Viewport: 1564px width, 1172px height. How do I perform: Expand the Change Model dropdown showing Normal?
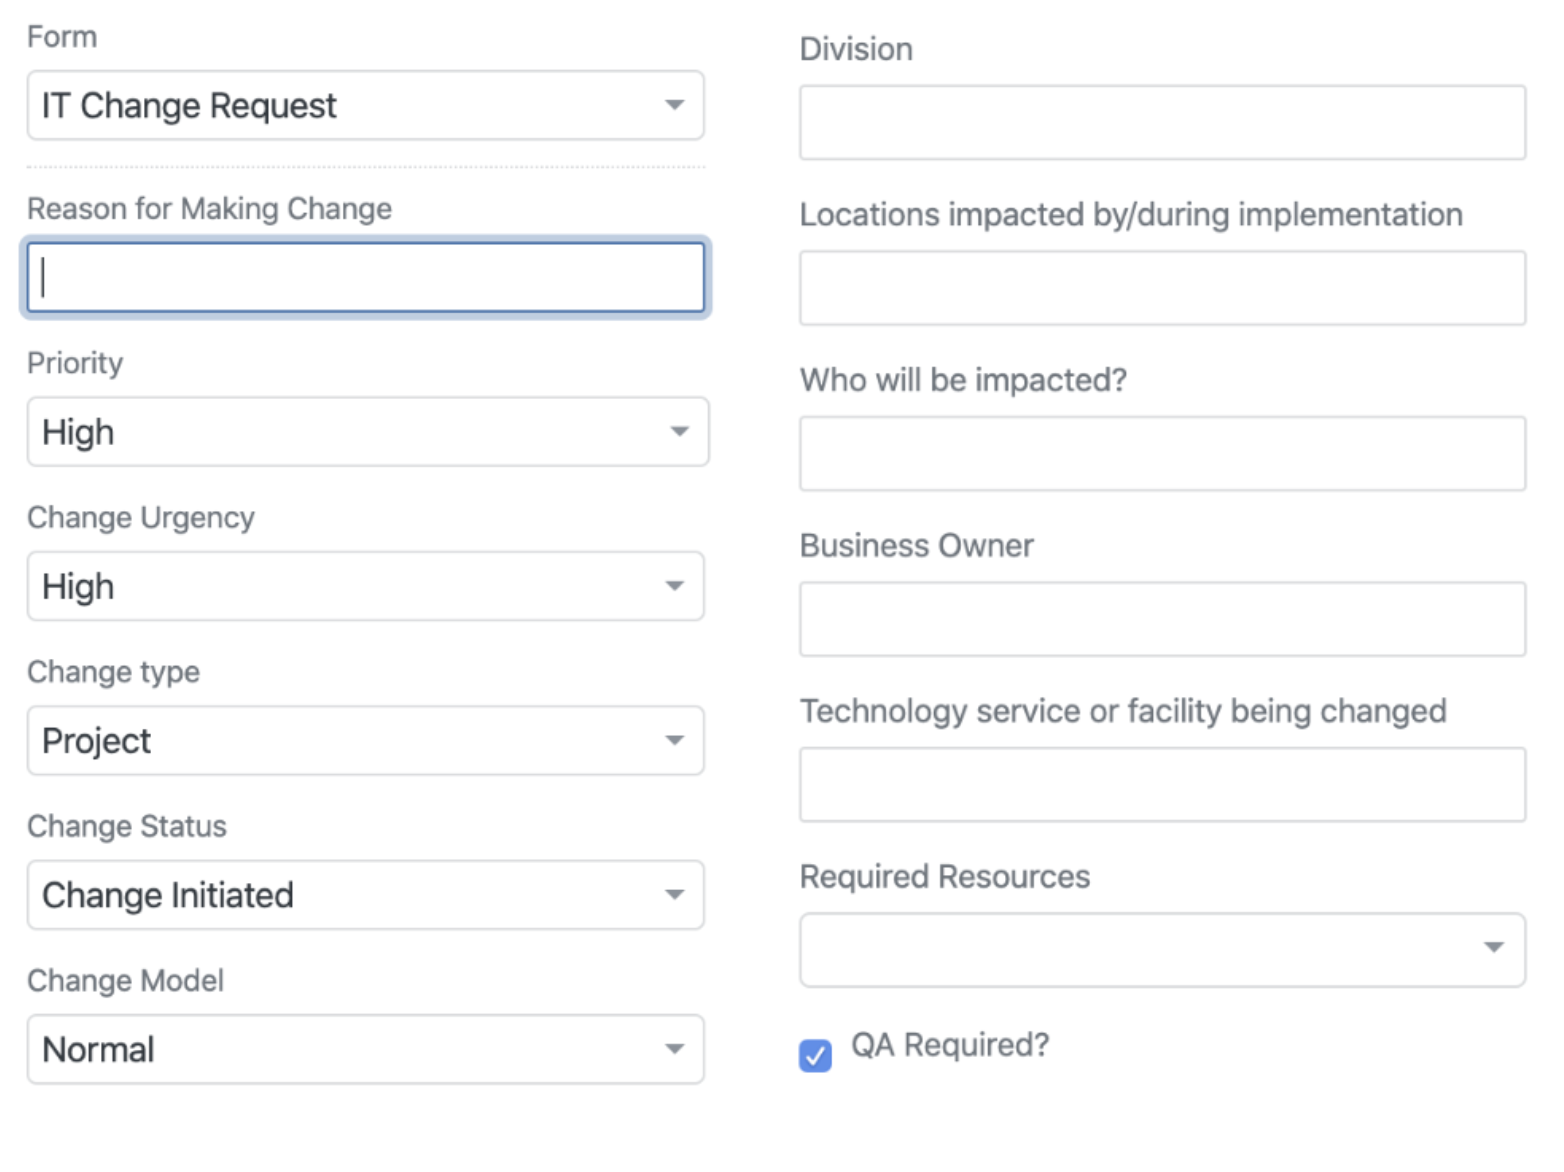[365, 1050]
